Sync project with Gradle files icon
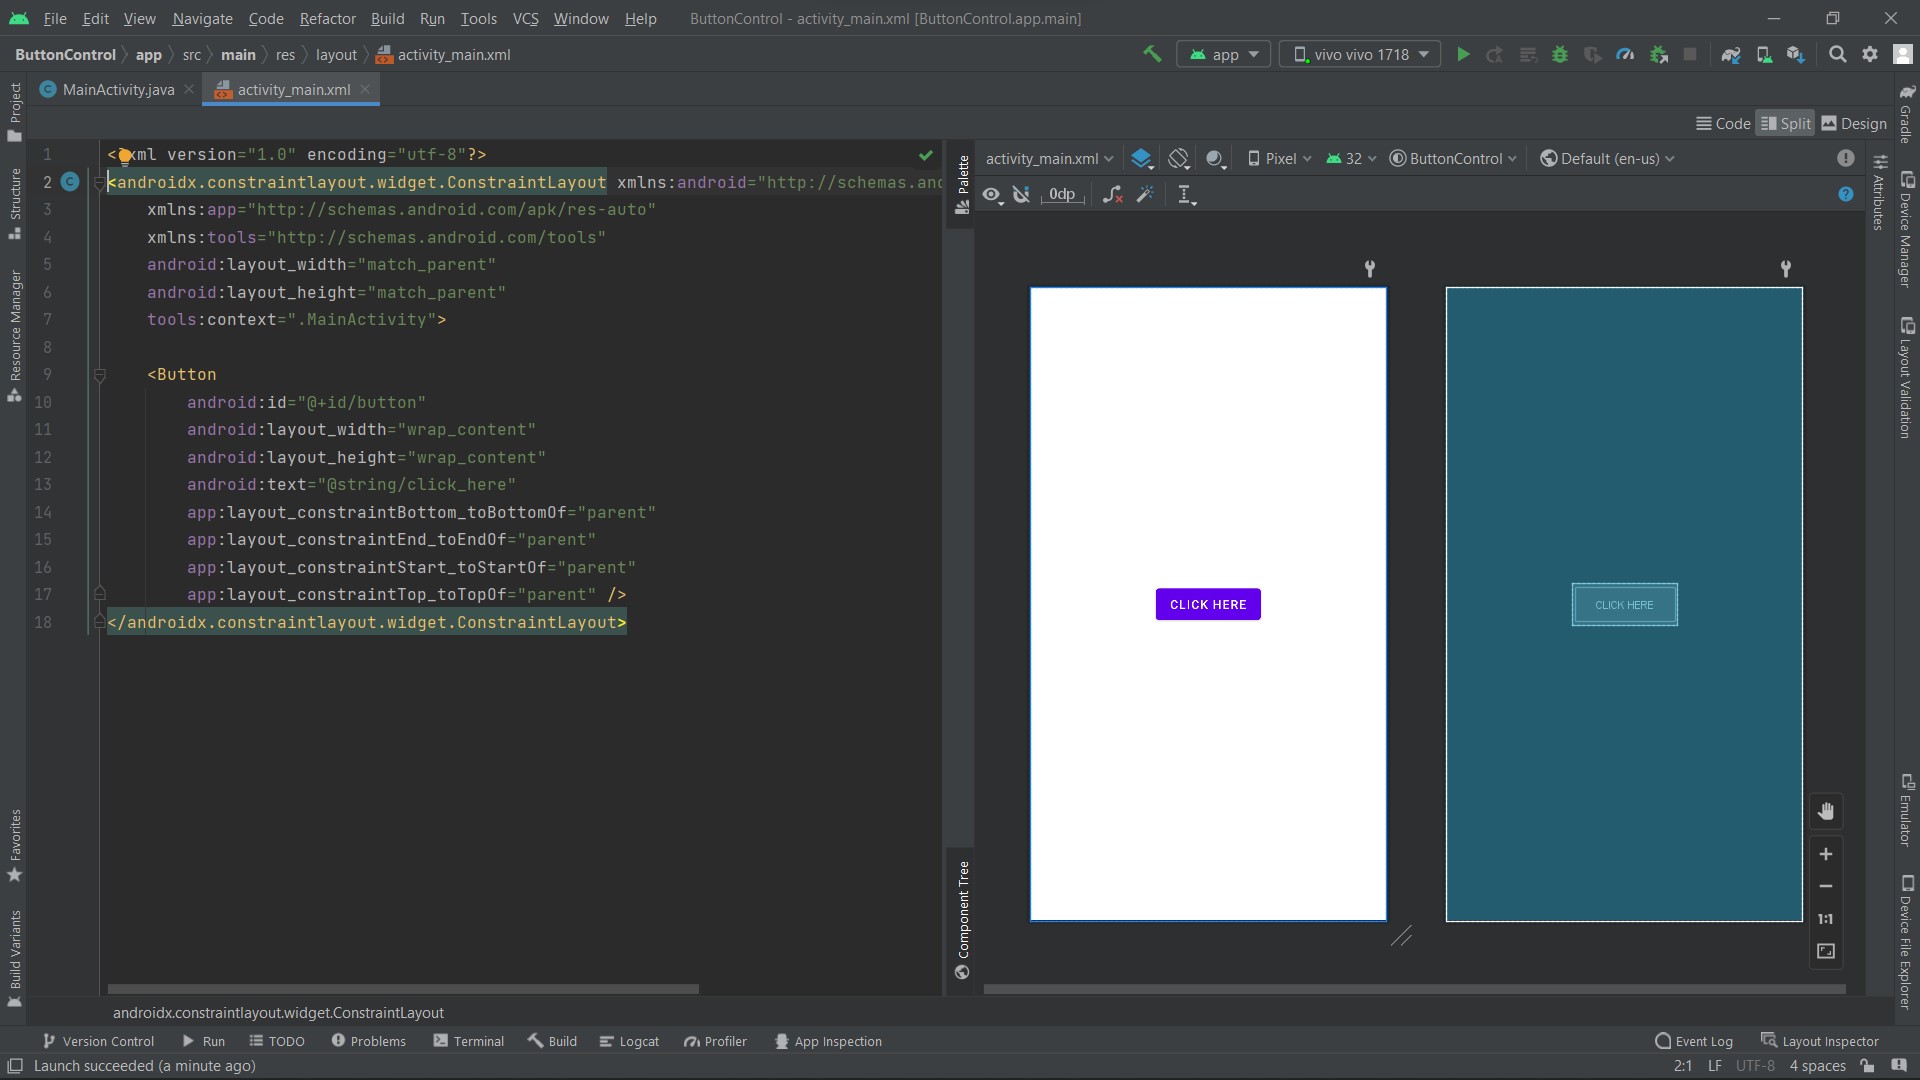 point(1731,54)
